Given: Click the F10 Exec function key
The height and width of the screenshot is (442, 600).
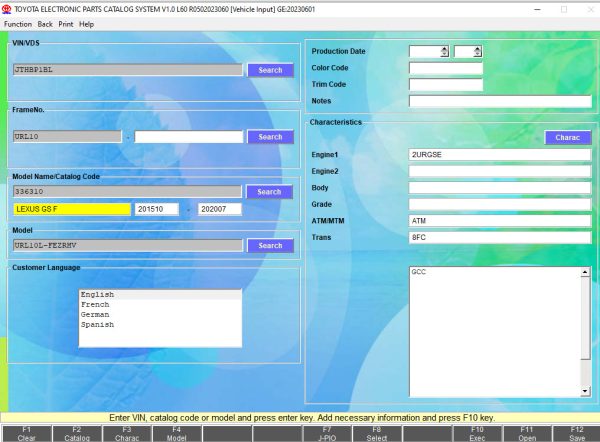Looking at the screenshot, I should (477, 434).
